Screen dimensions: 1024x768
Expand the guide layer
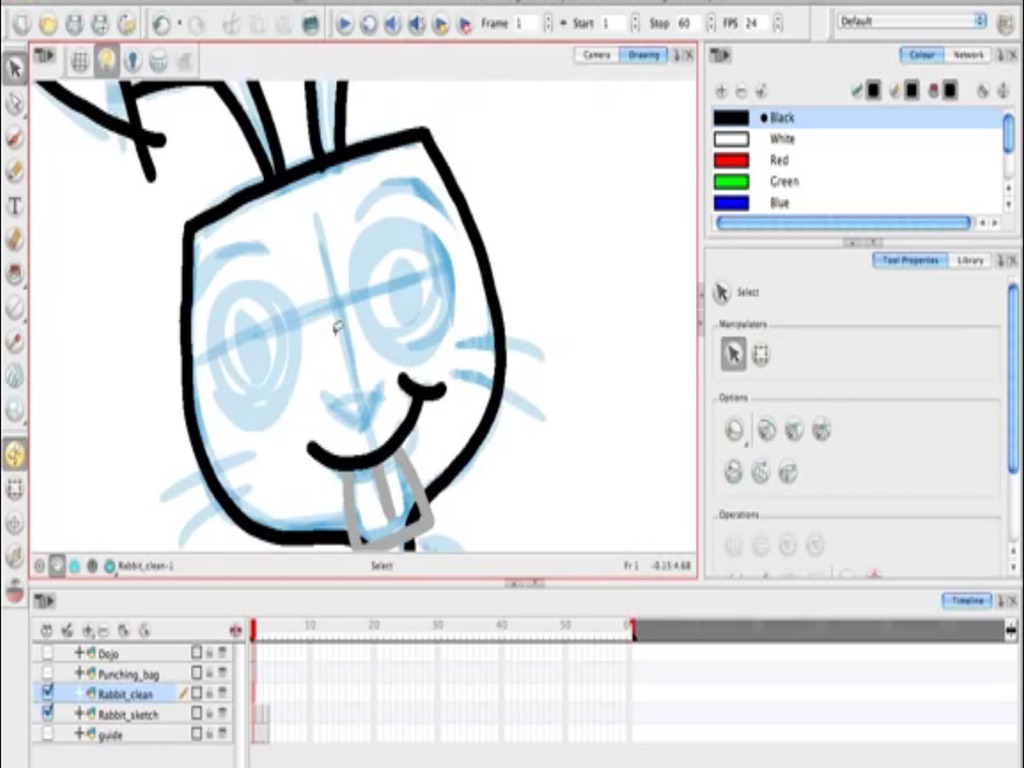[79, 733]
